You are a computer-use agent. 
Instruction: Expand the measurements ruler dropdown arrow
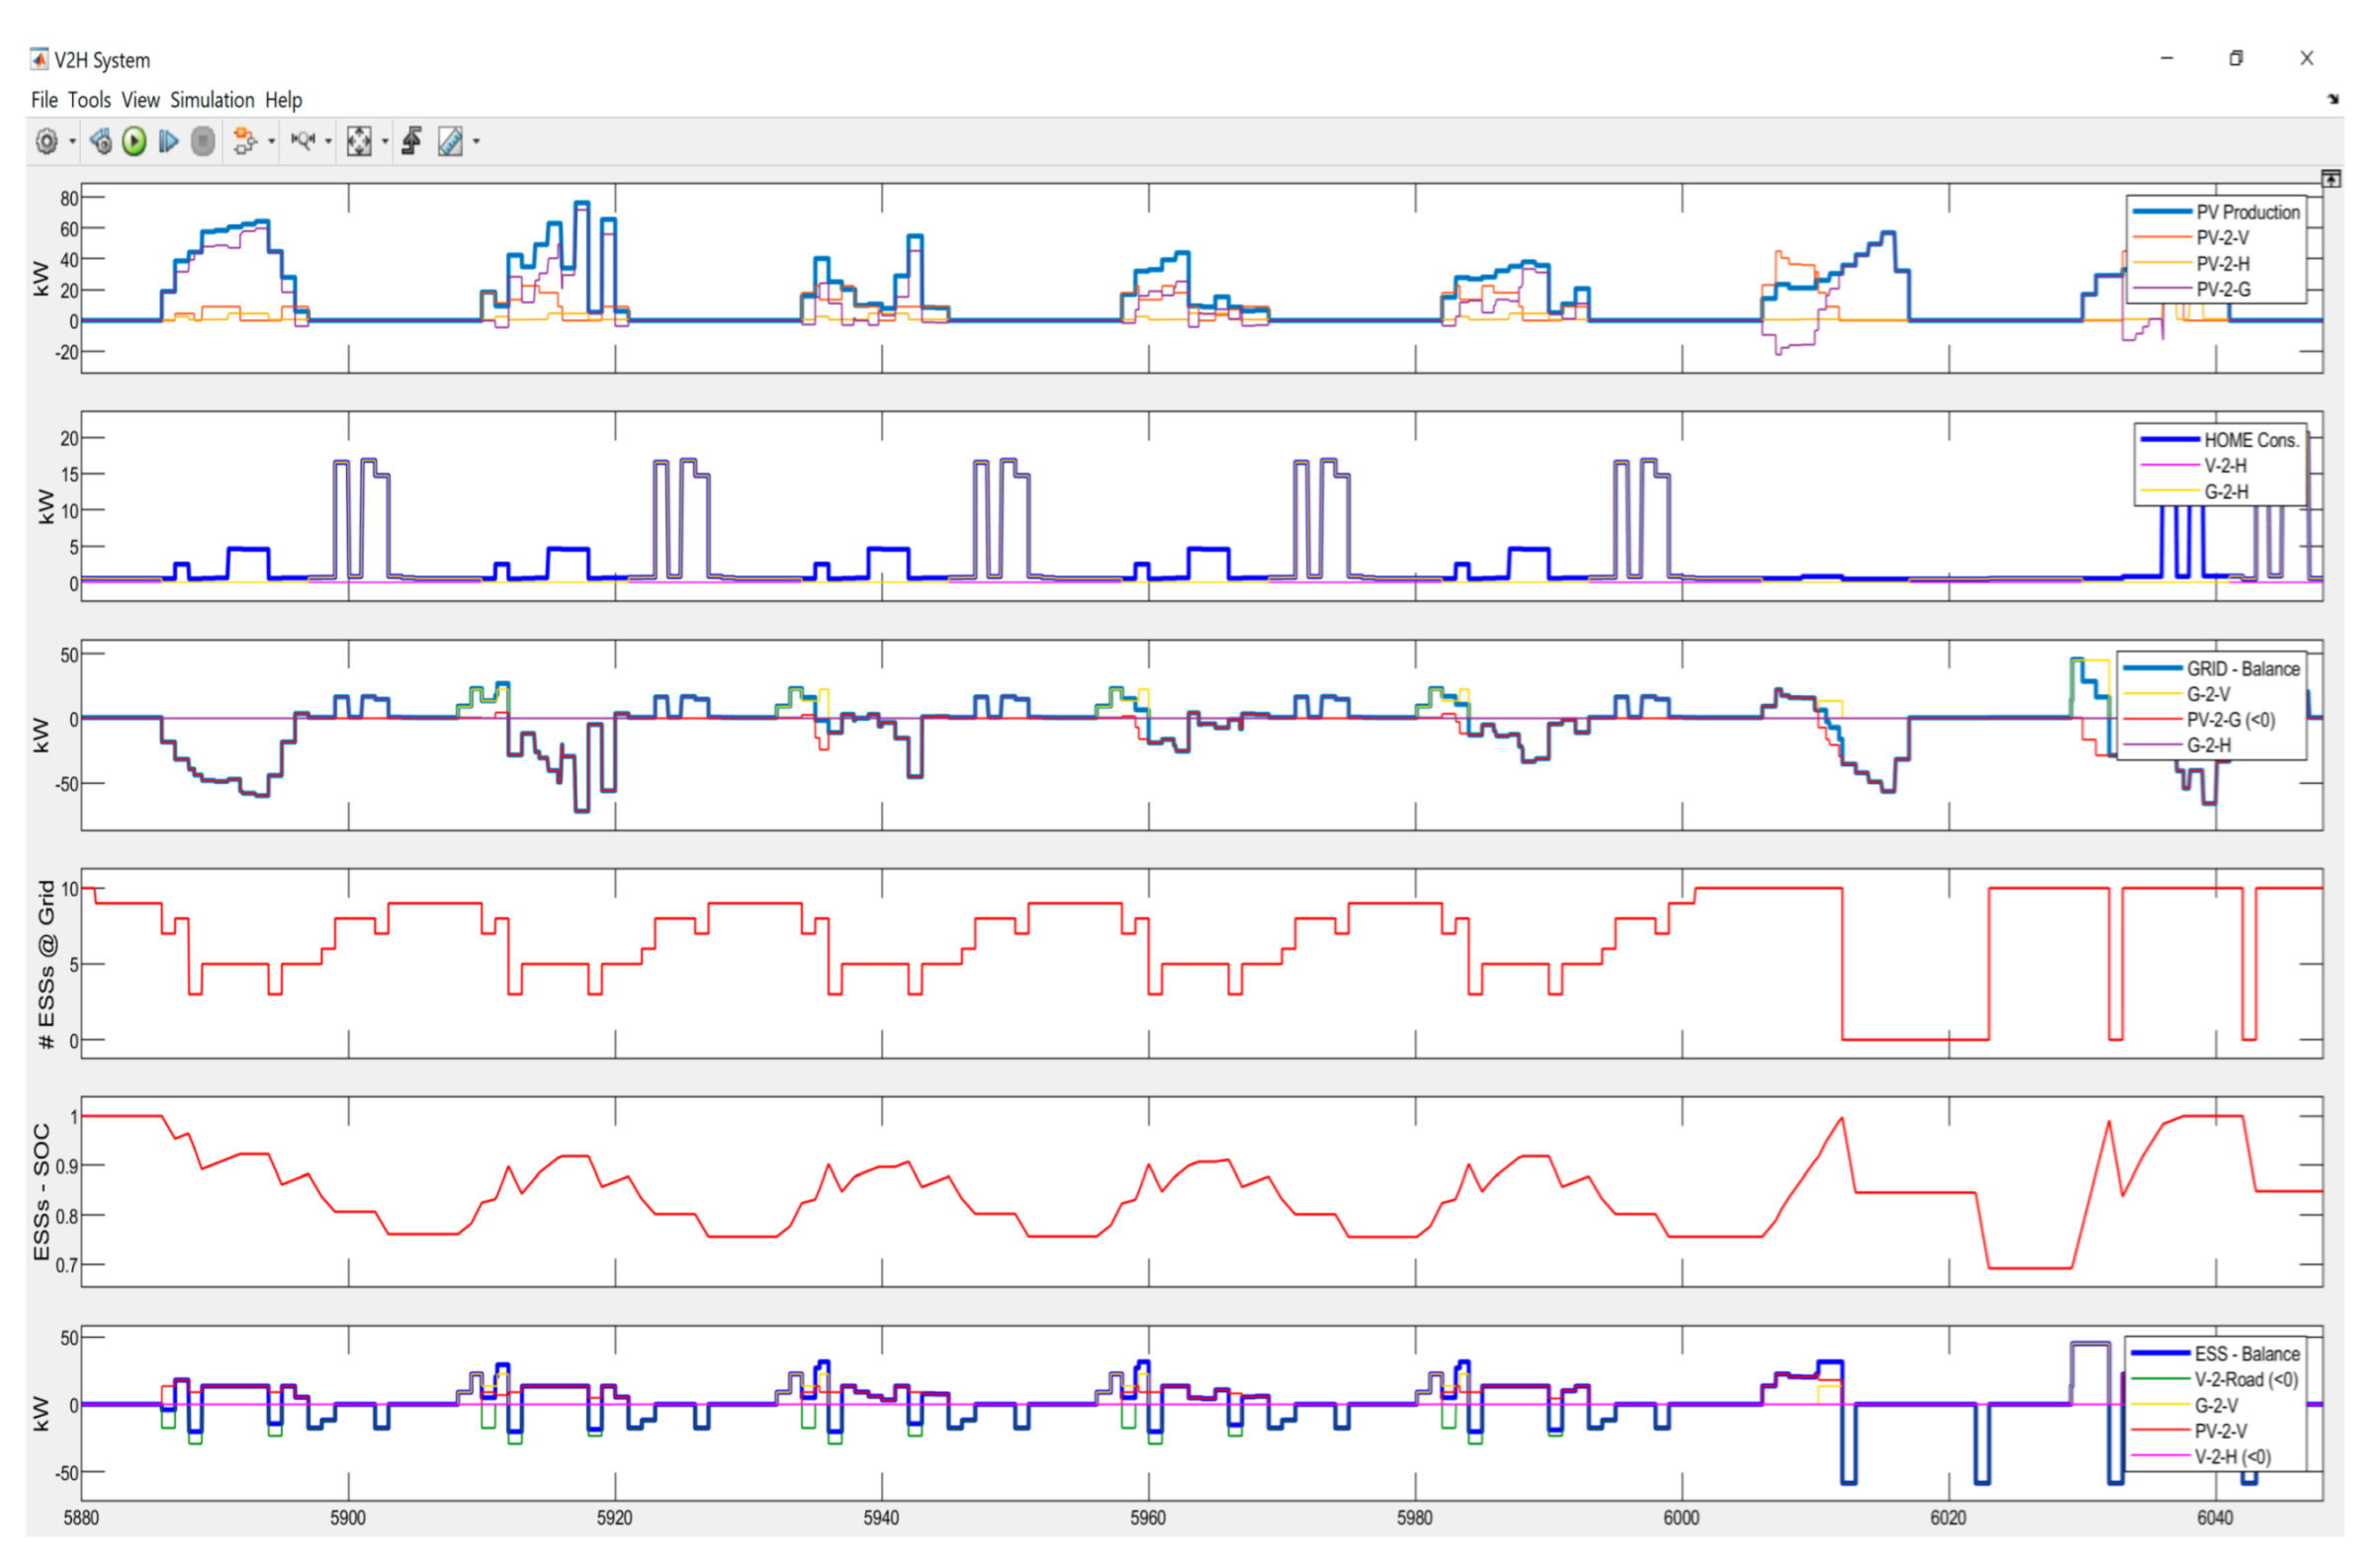476,142
